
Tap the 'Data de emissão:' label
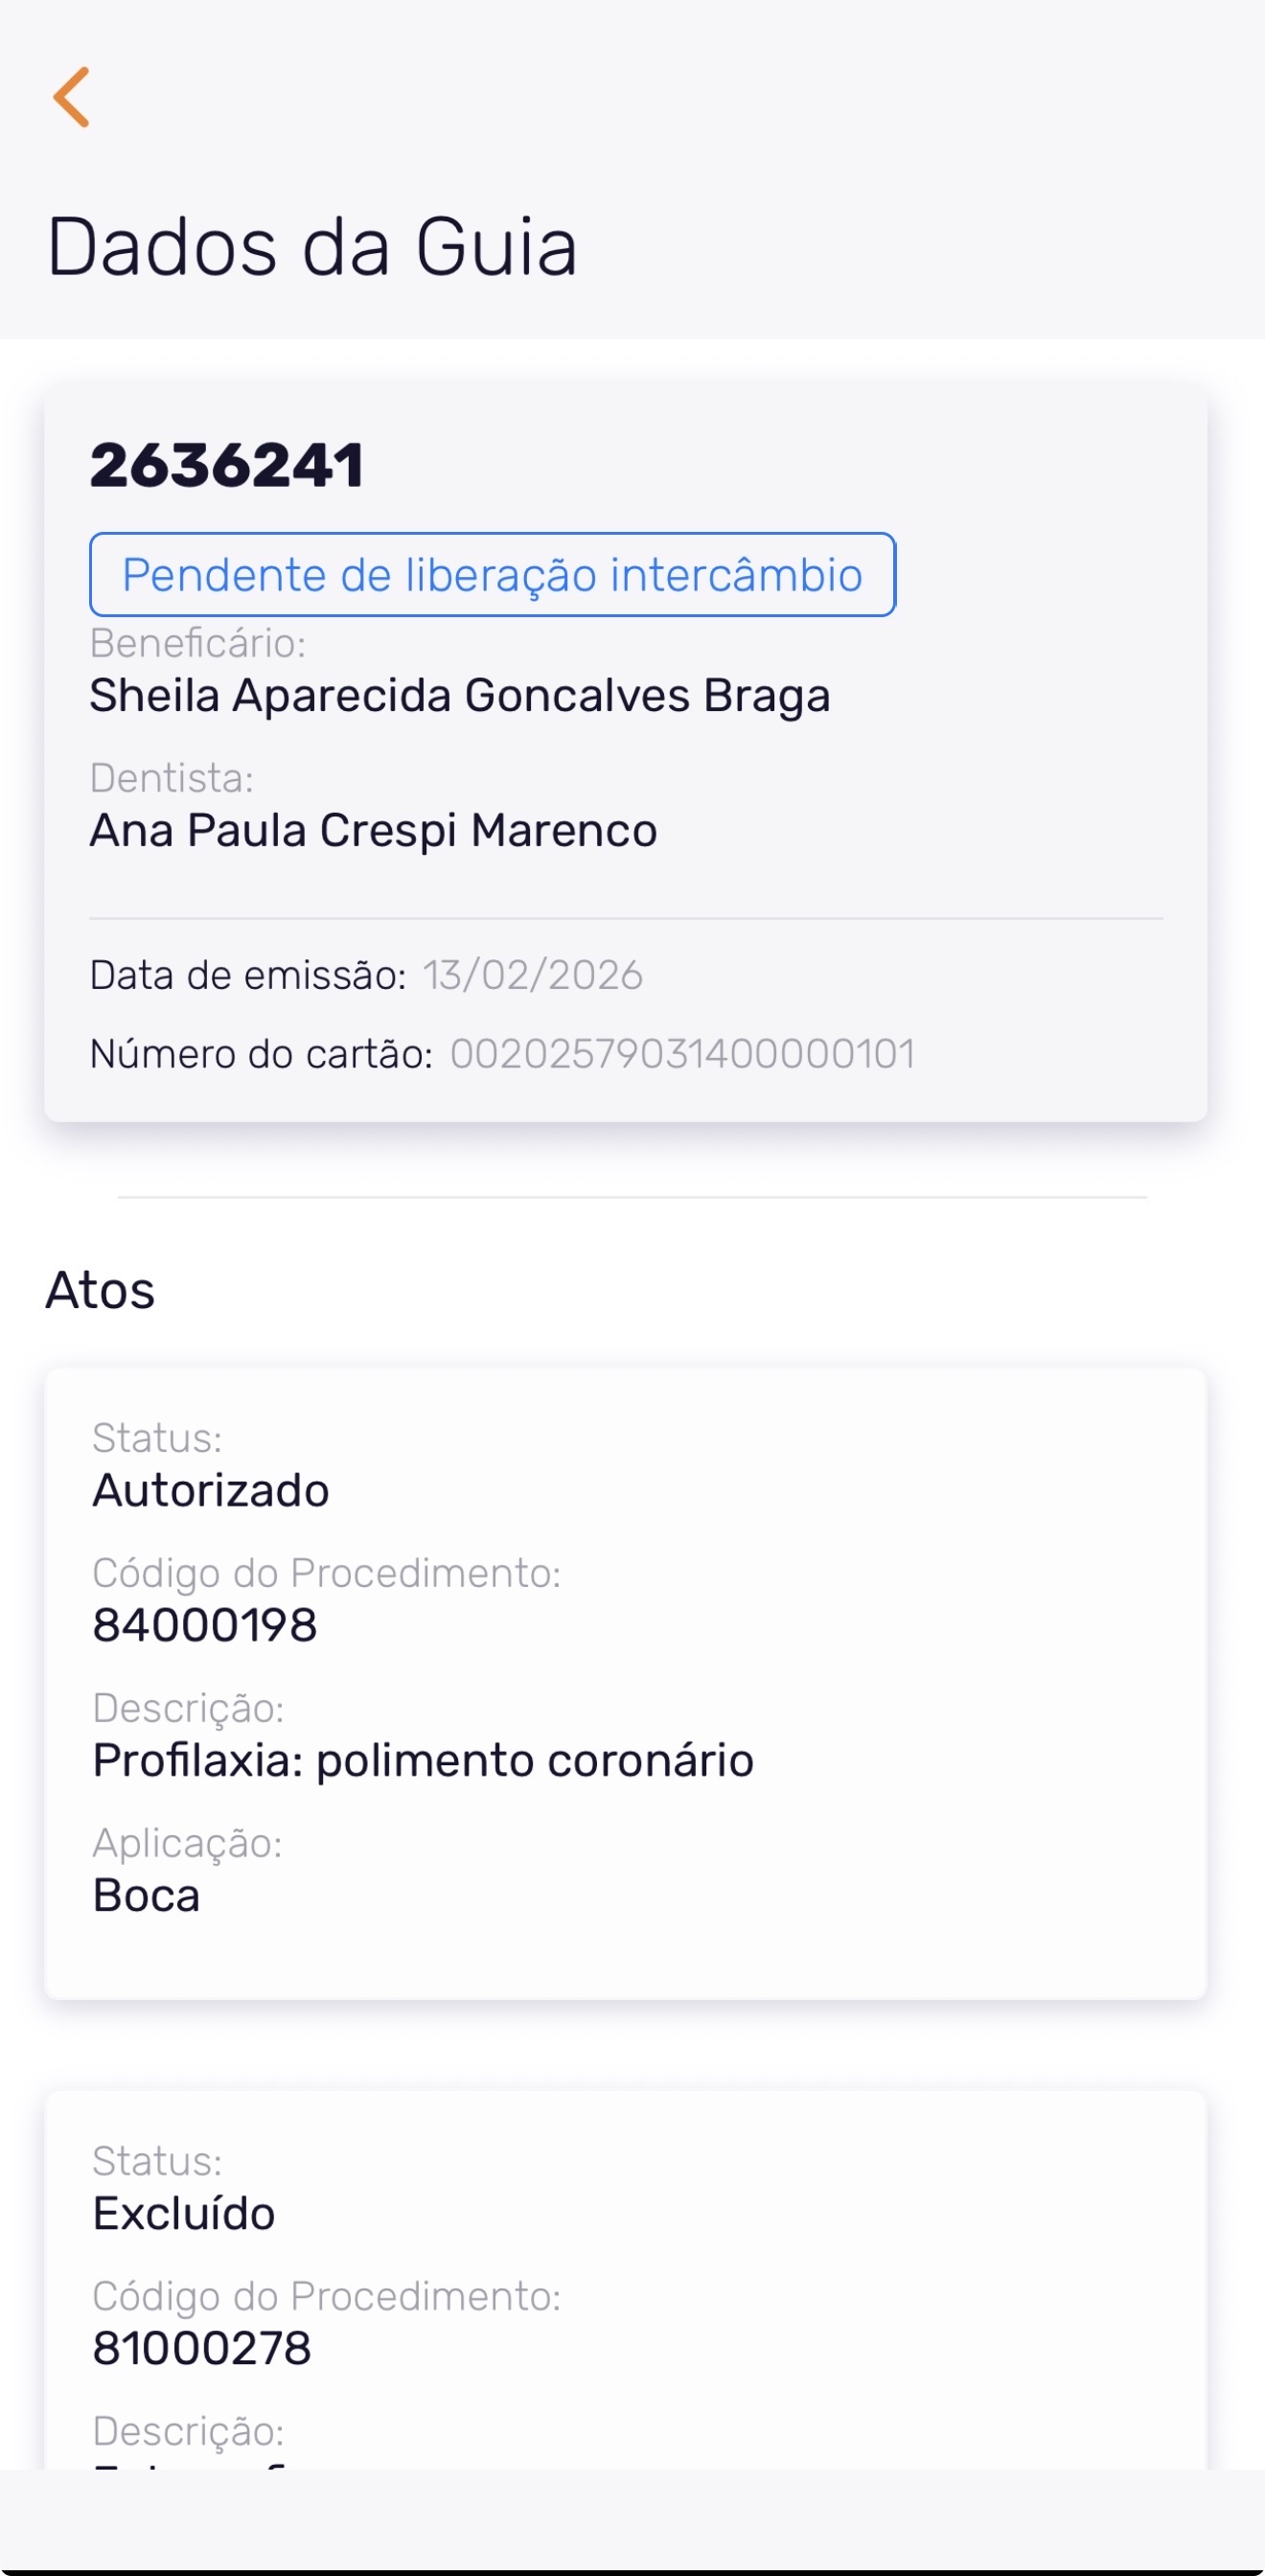[x=248, y=975]
